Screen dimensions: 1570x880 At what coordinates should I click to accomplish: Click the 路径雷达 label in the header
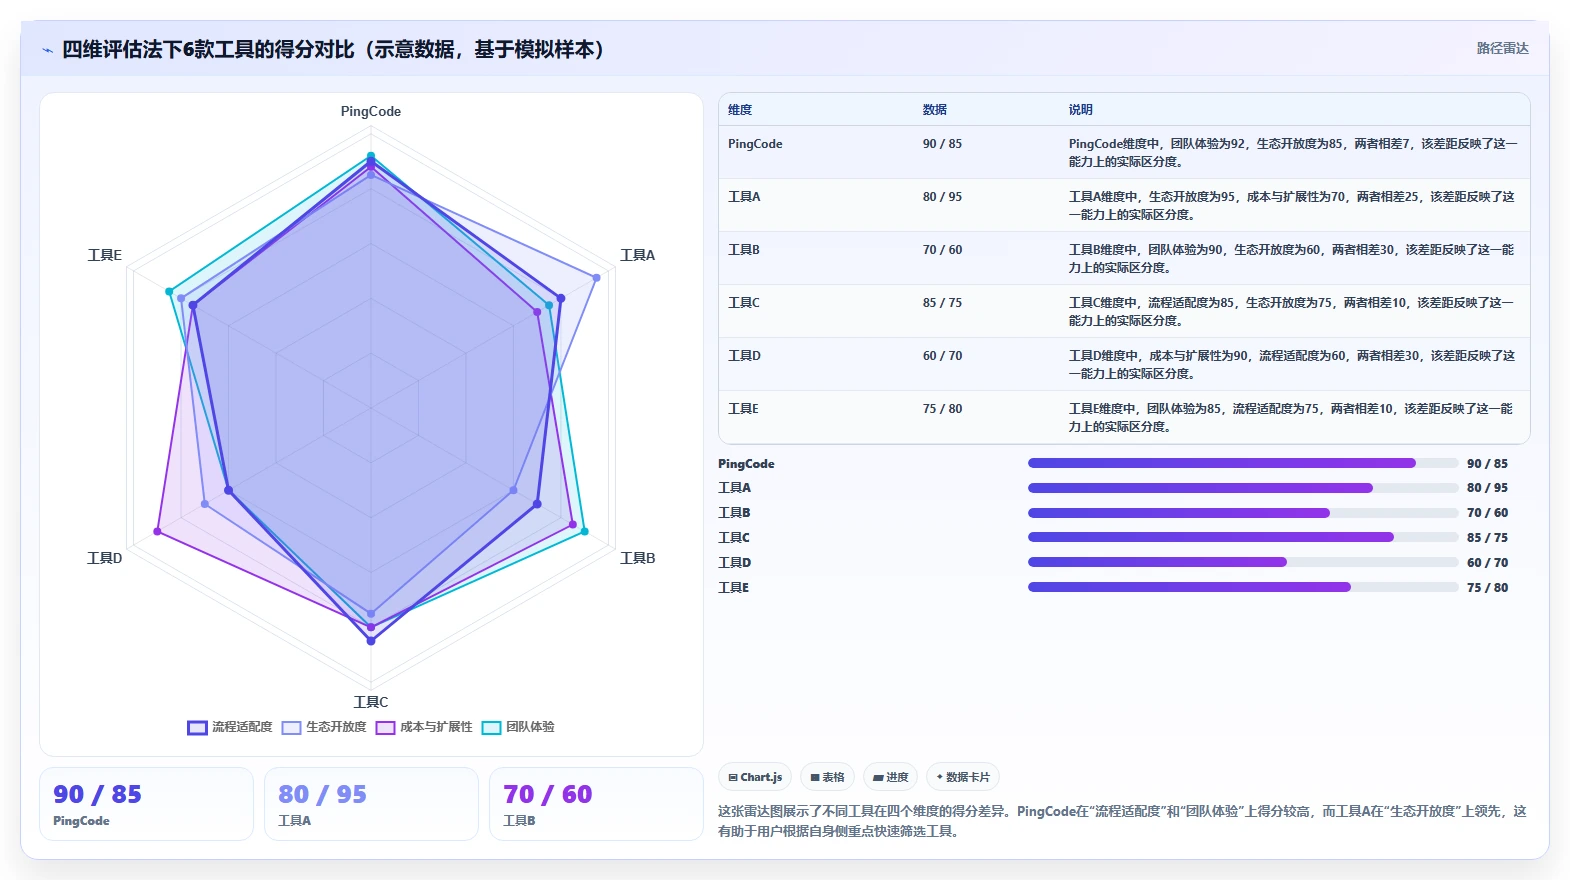click(x=1502, y=48)
